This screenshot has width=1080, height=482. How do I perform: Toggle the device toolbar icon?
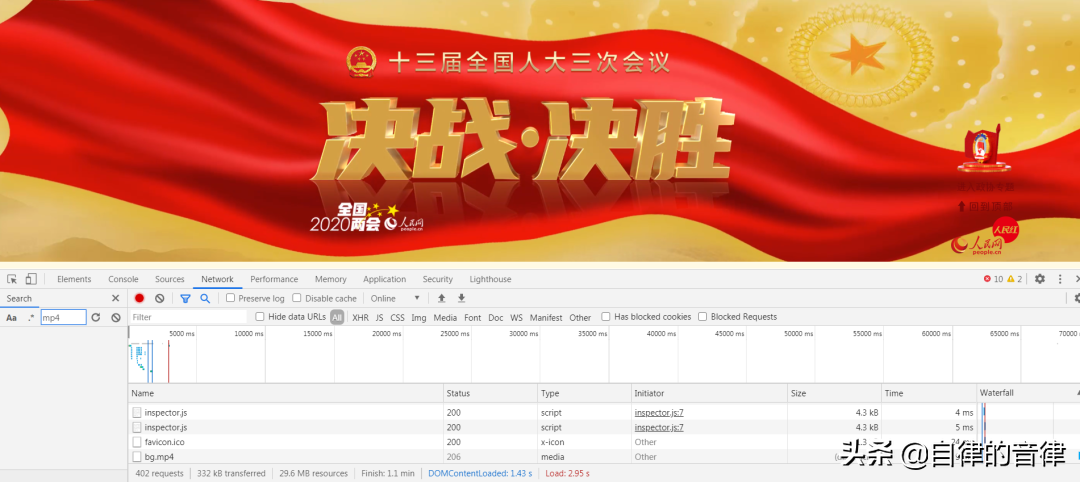pos(31,279)
